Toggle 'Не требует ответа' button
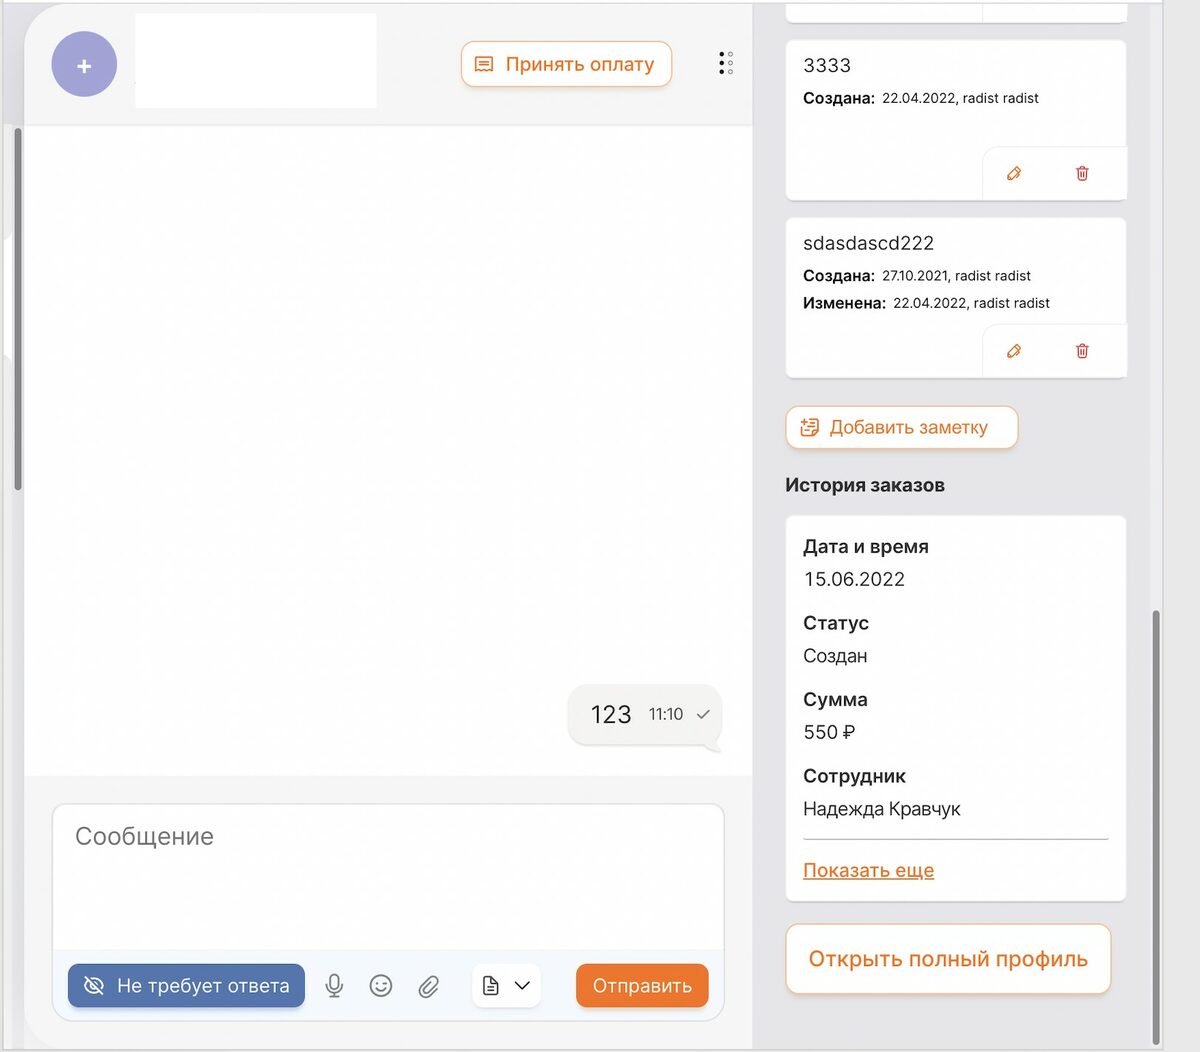This screenshot has width=1200, height=1052. click(186, 986)
